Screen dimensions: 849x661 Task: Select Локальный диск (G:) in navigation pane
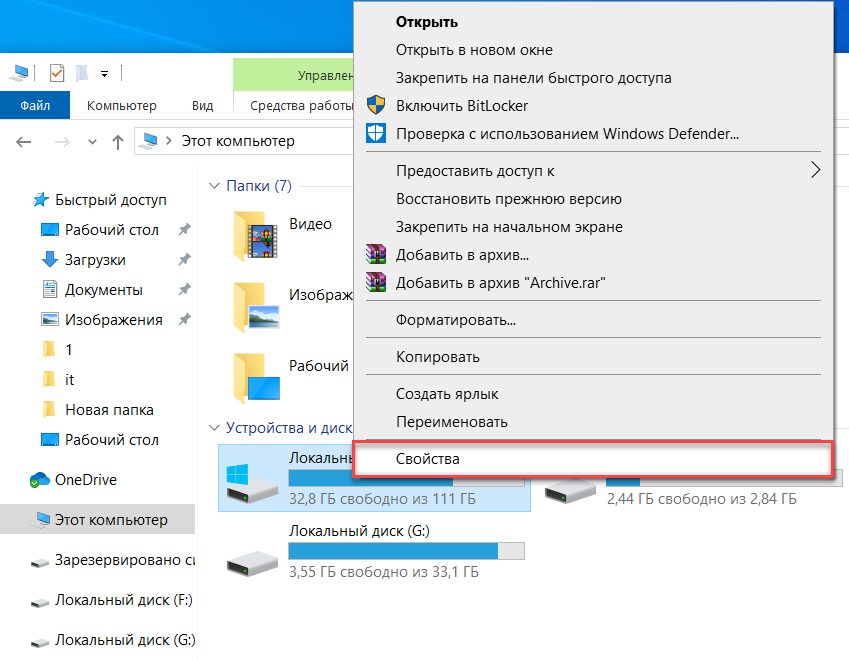click(x=124, y=640)
